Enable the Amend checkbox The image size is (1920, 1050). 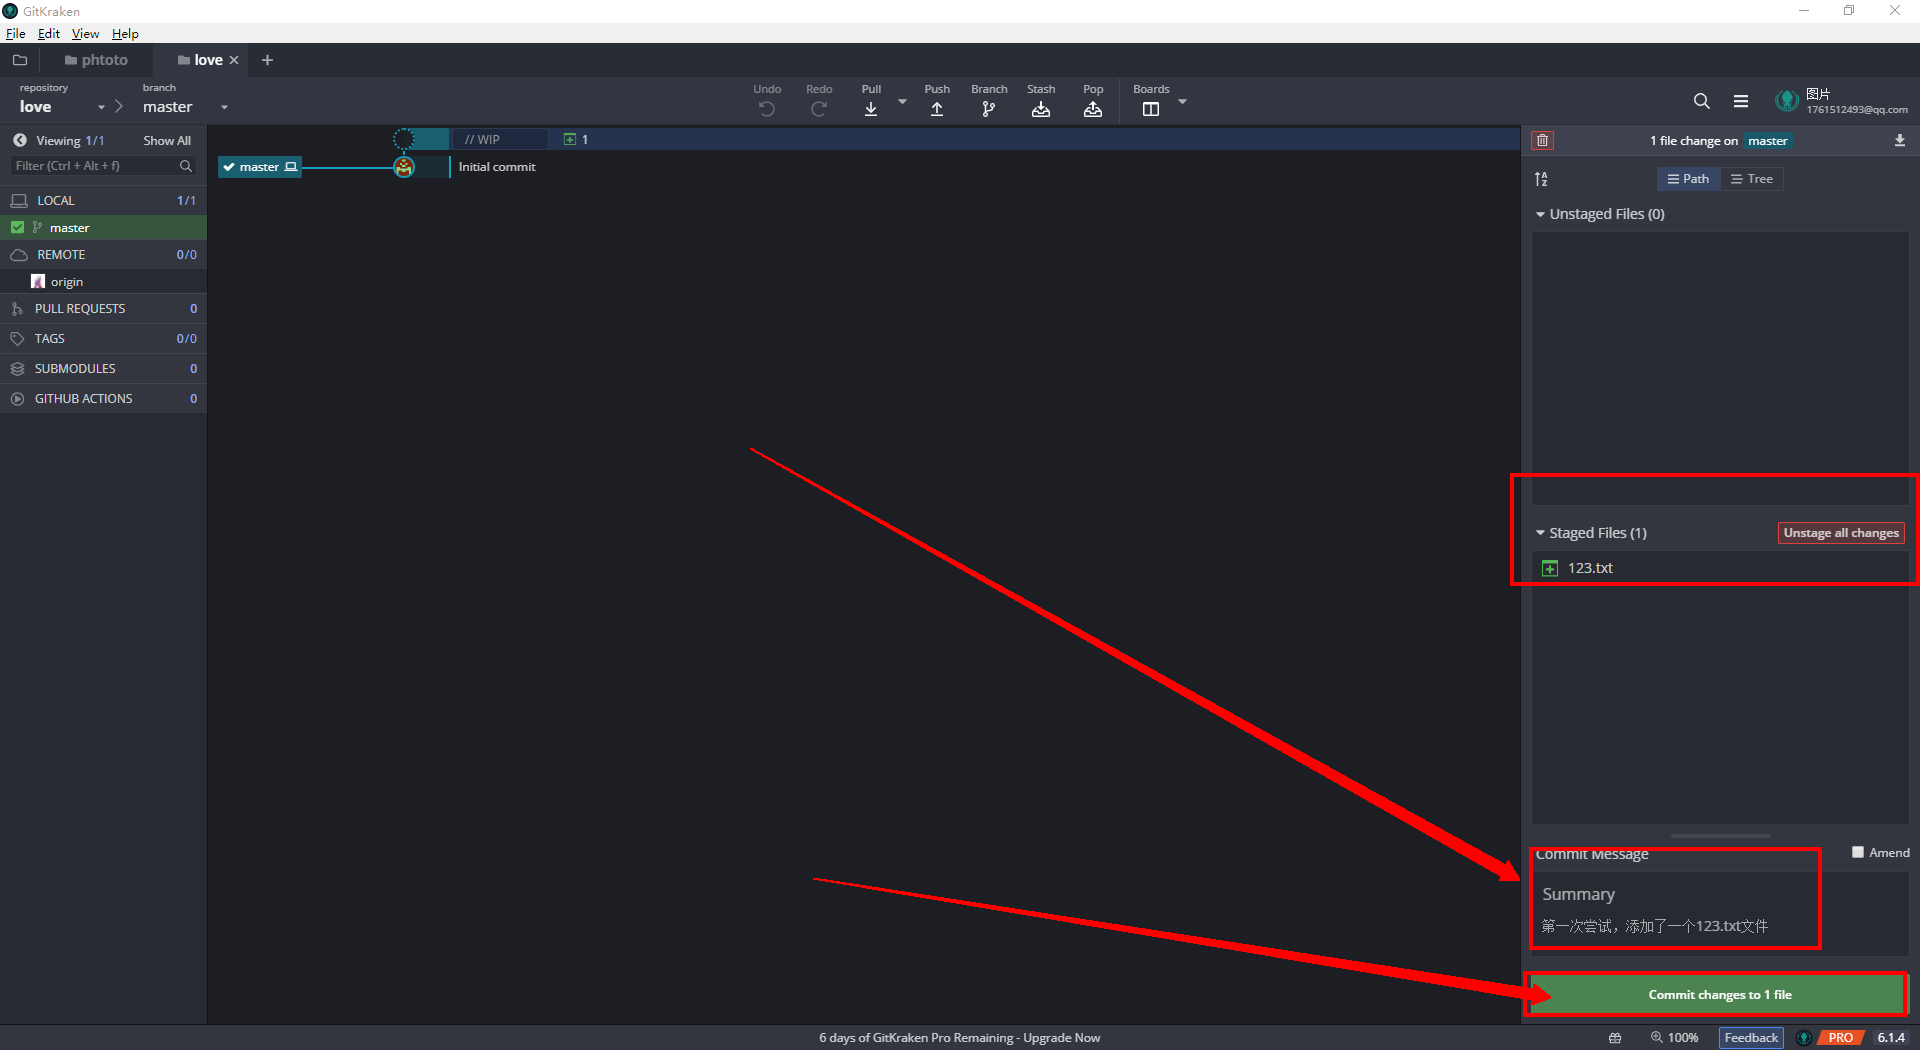click(x=1858, y=852)
